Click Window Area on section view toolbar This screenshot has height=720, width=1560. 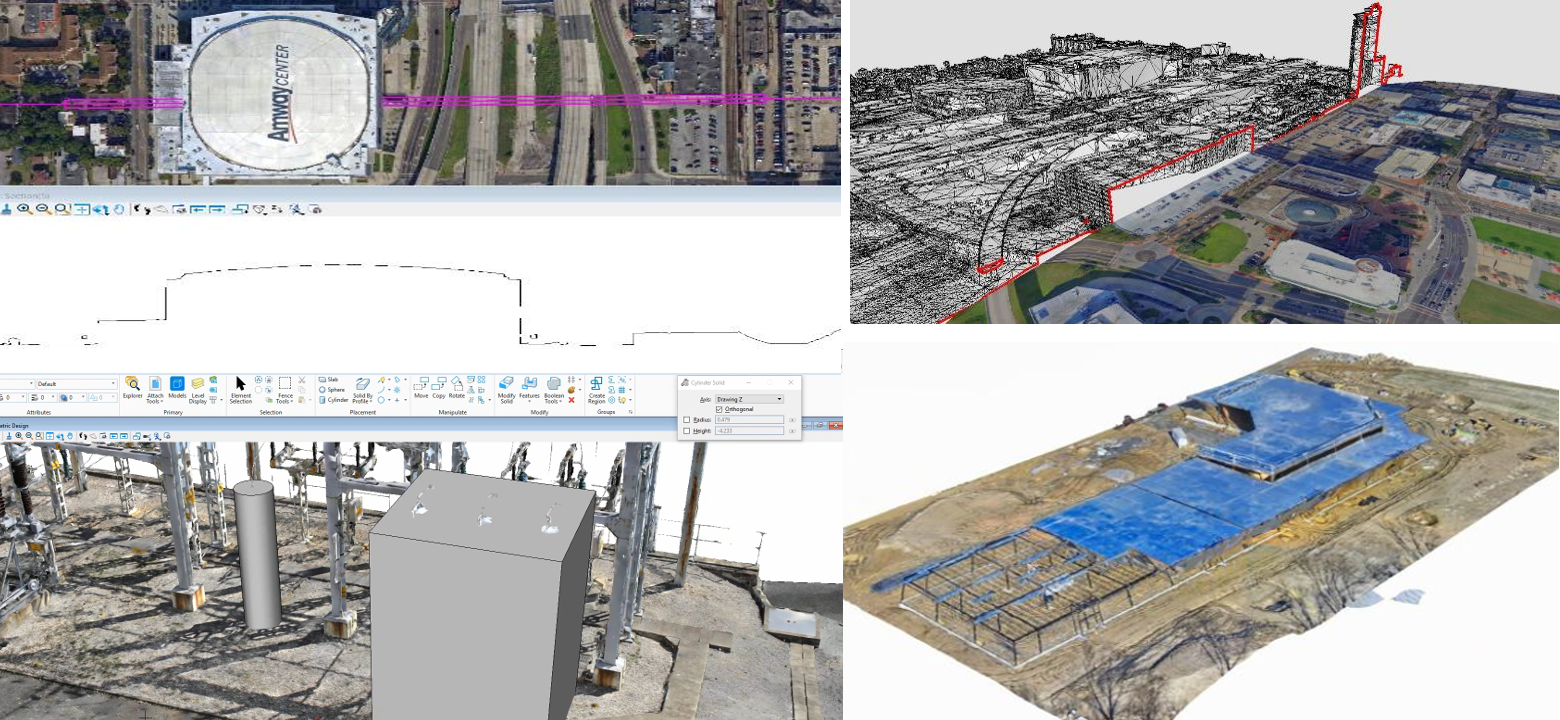[62, 209]
